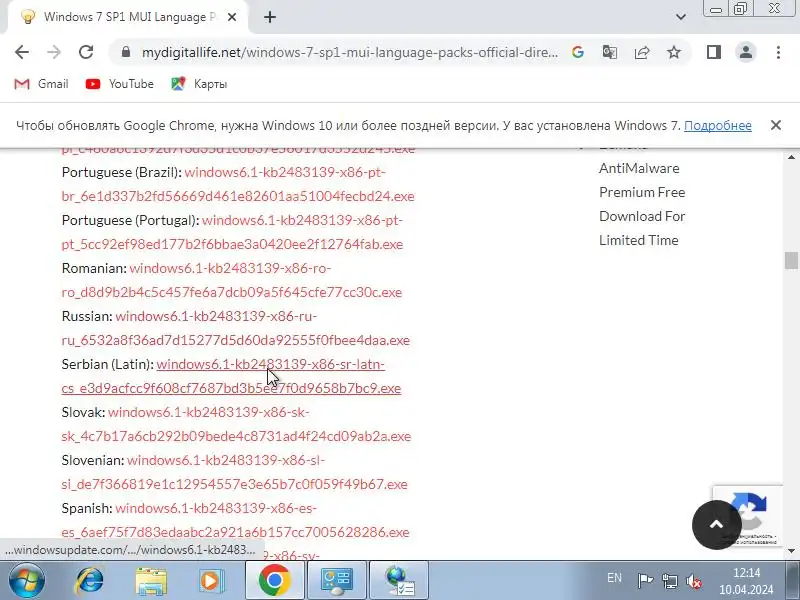Download Portuguese (Brazil) language pack link

tap(238, 184)
